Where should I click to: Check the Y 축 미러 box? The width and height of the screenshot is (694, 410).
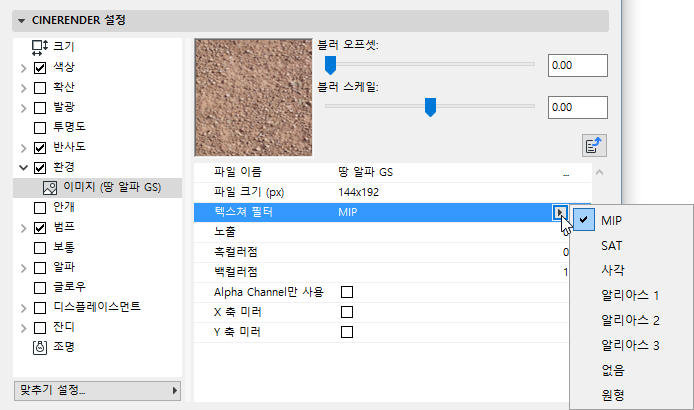(x=347, y=332)
